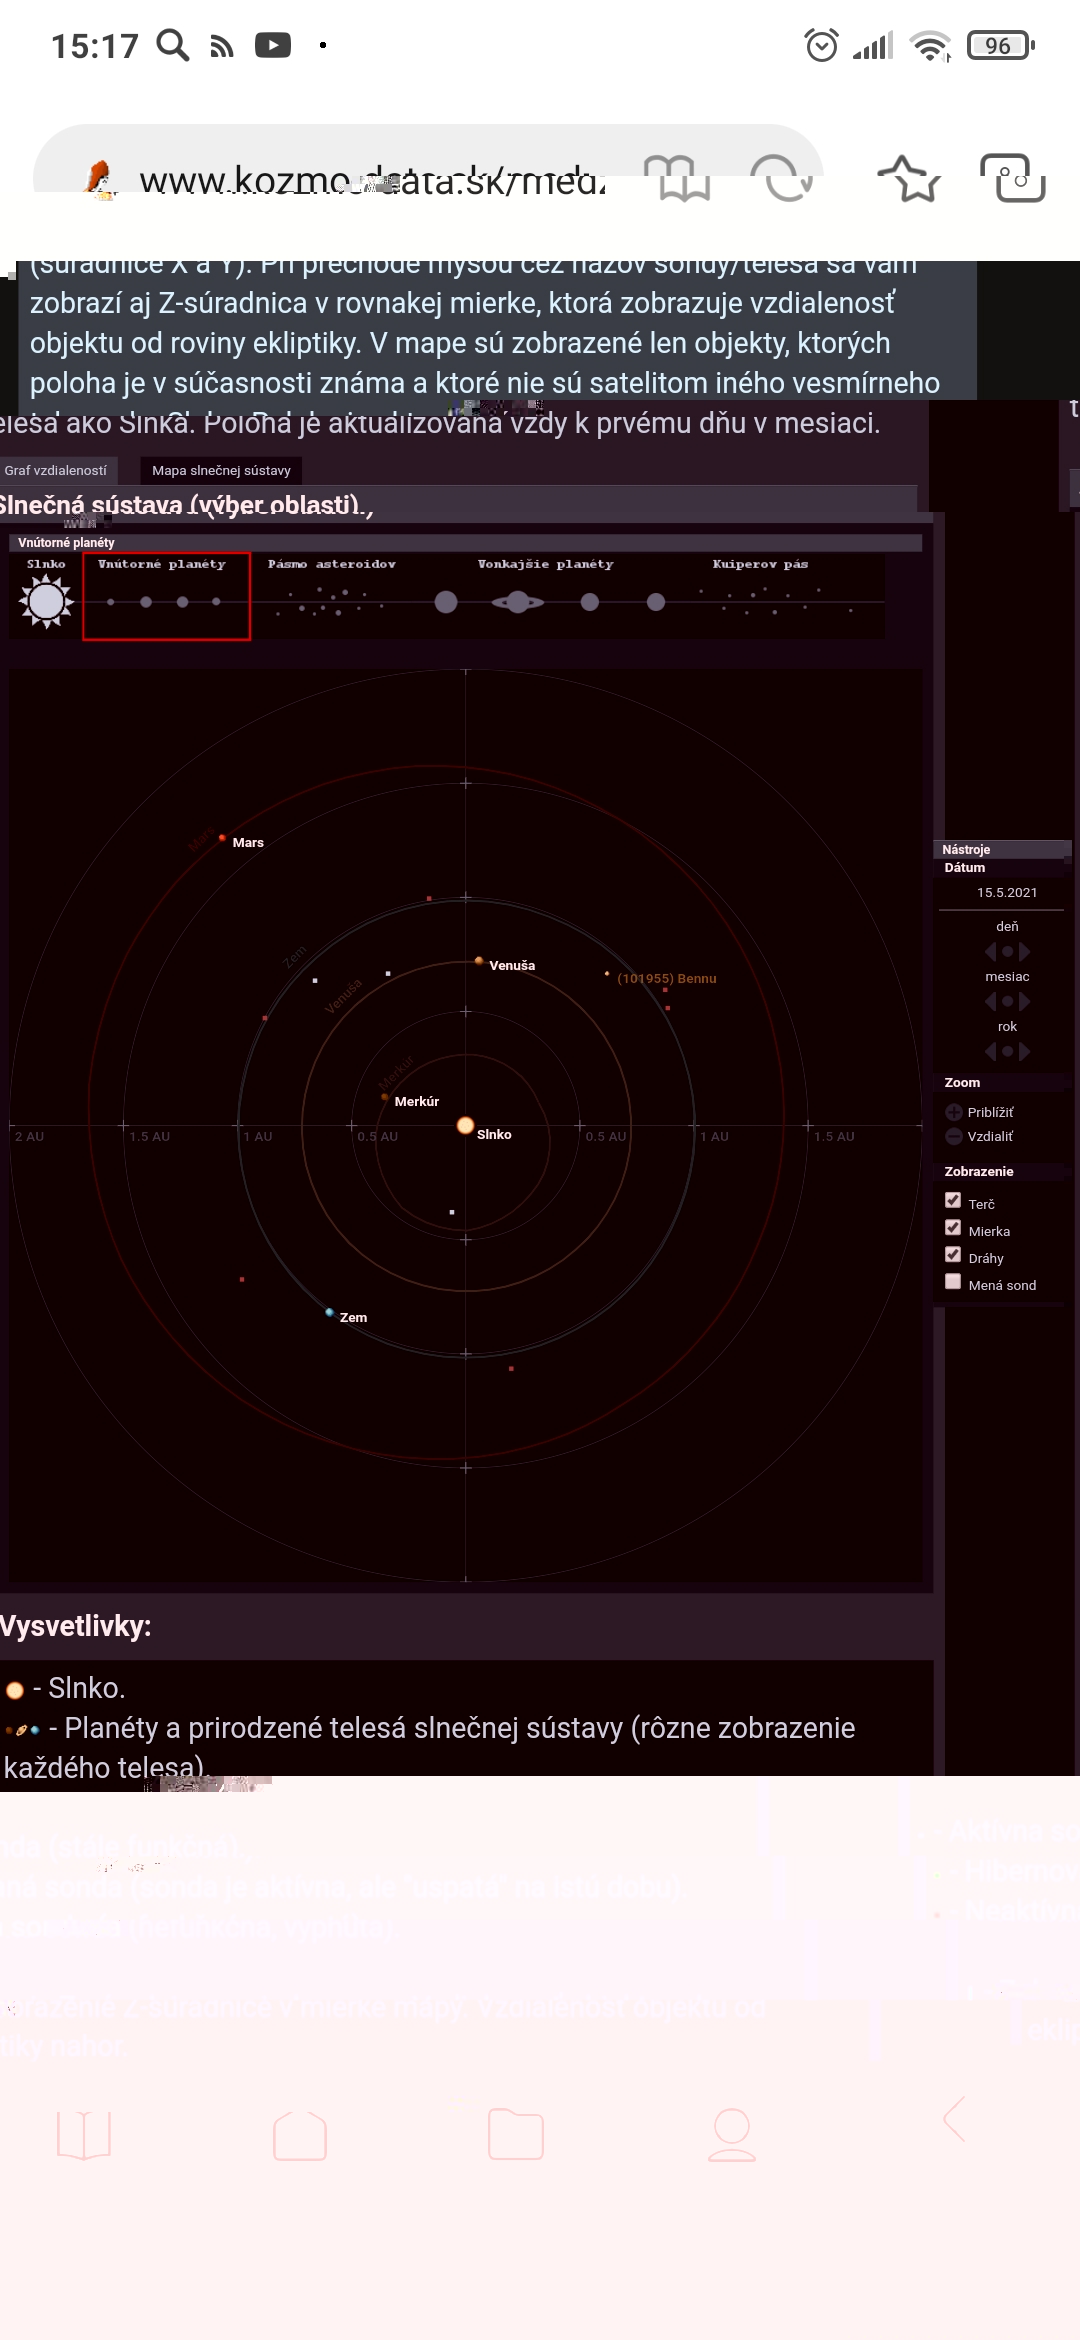Screen dimensions: 1080x2340
Task: Click the Priblížiť zoom-in plus icon
Action: coord(954,1112)
